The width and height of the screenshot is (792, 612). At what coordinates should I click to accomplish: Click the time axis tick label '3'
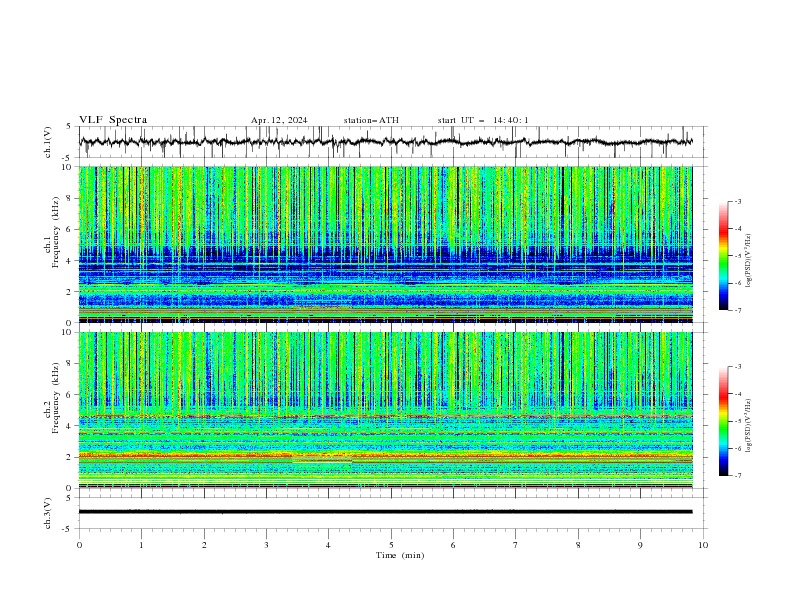pyautogui.click(x=266, y=545)
